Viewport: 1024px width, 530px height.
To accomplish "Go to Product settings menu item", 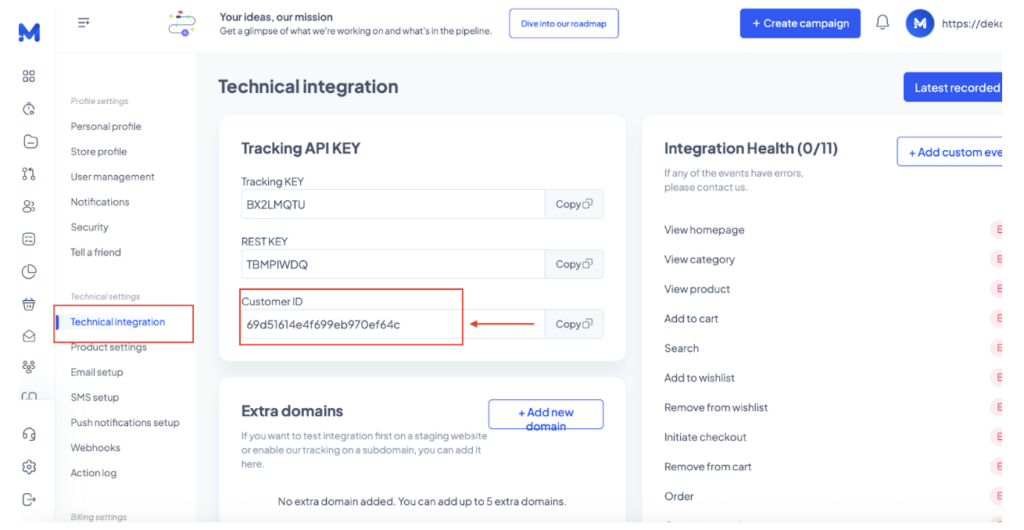I will (108, 347).
